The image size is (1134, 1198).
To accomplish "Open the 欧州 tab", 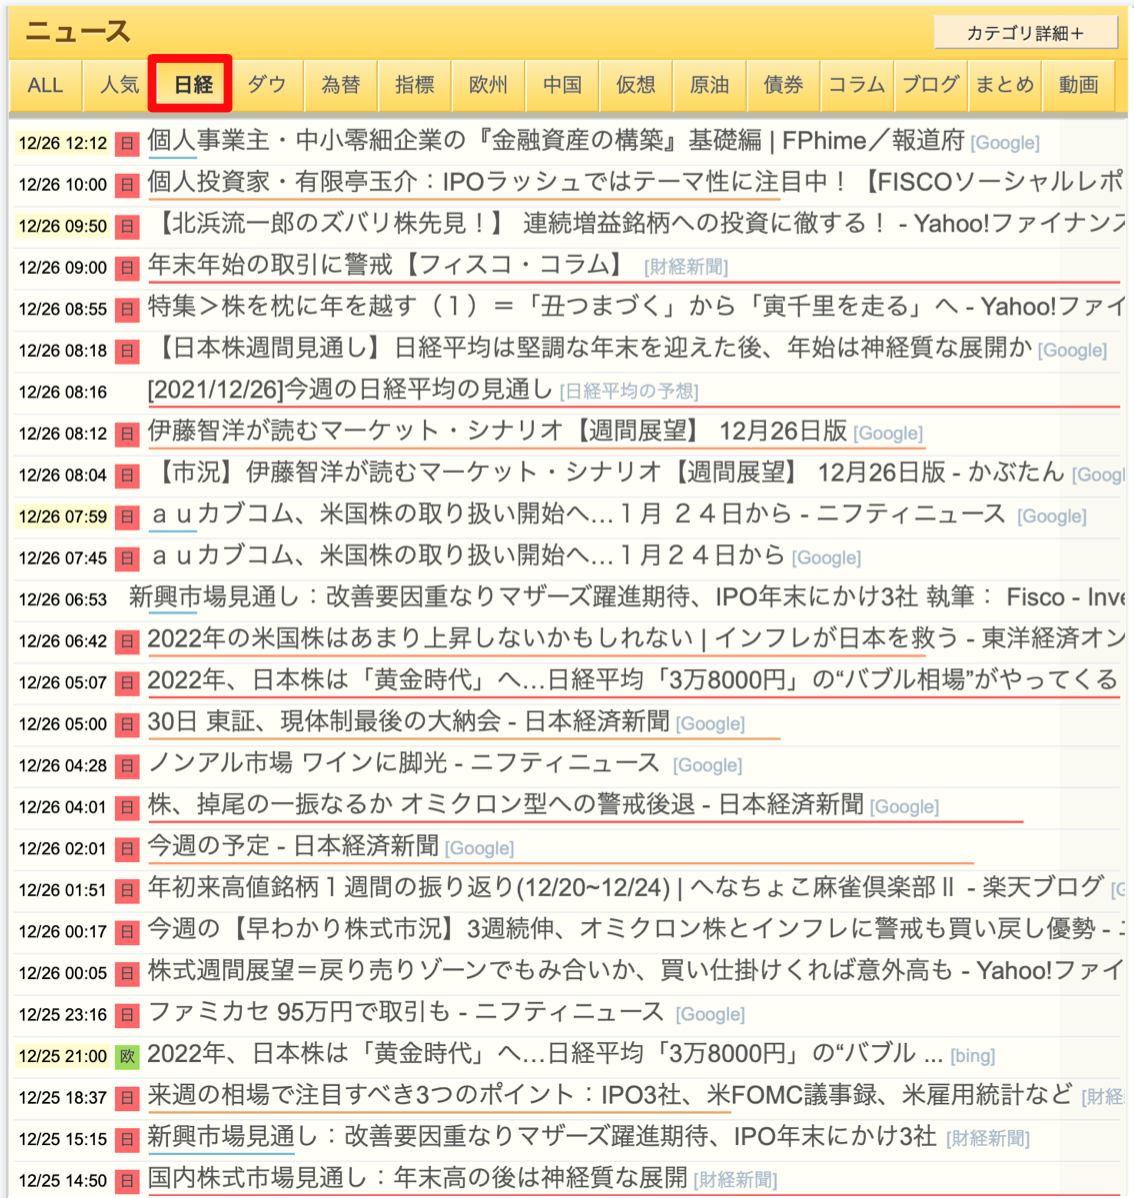I will click(x=488, y=85).
